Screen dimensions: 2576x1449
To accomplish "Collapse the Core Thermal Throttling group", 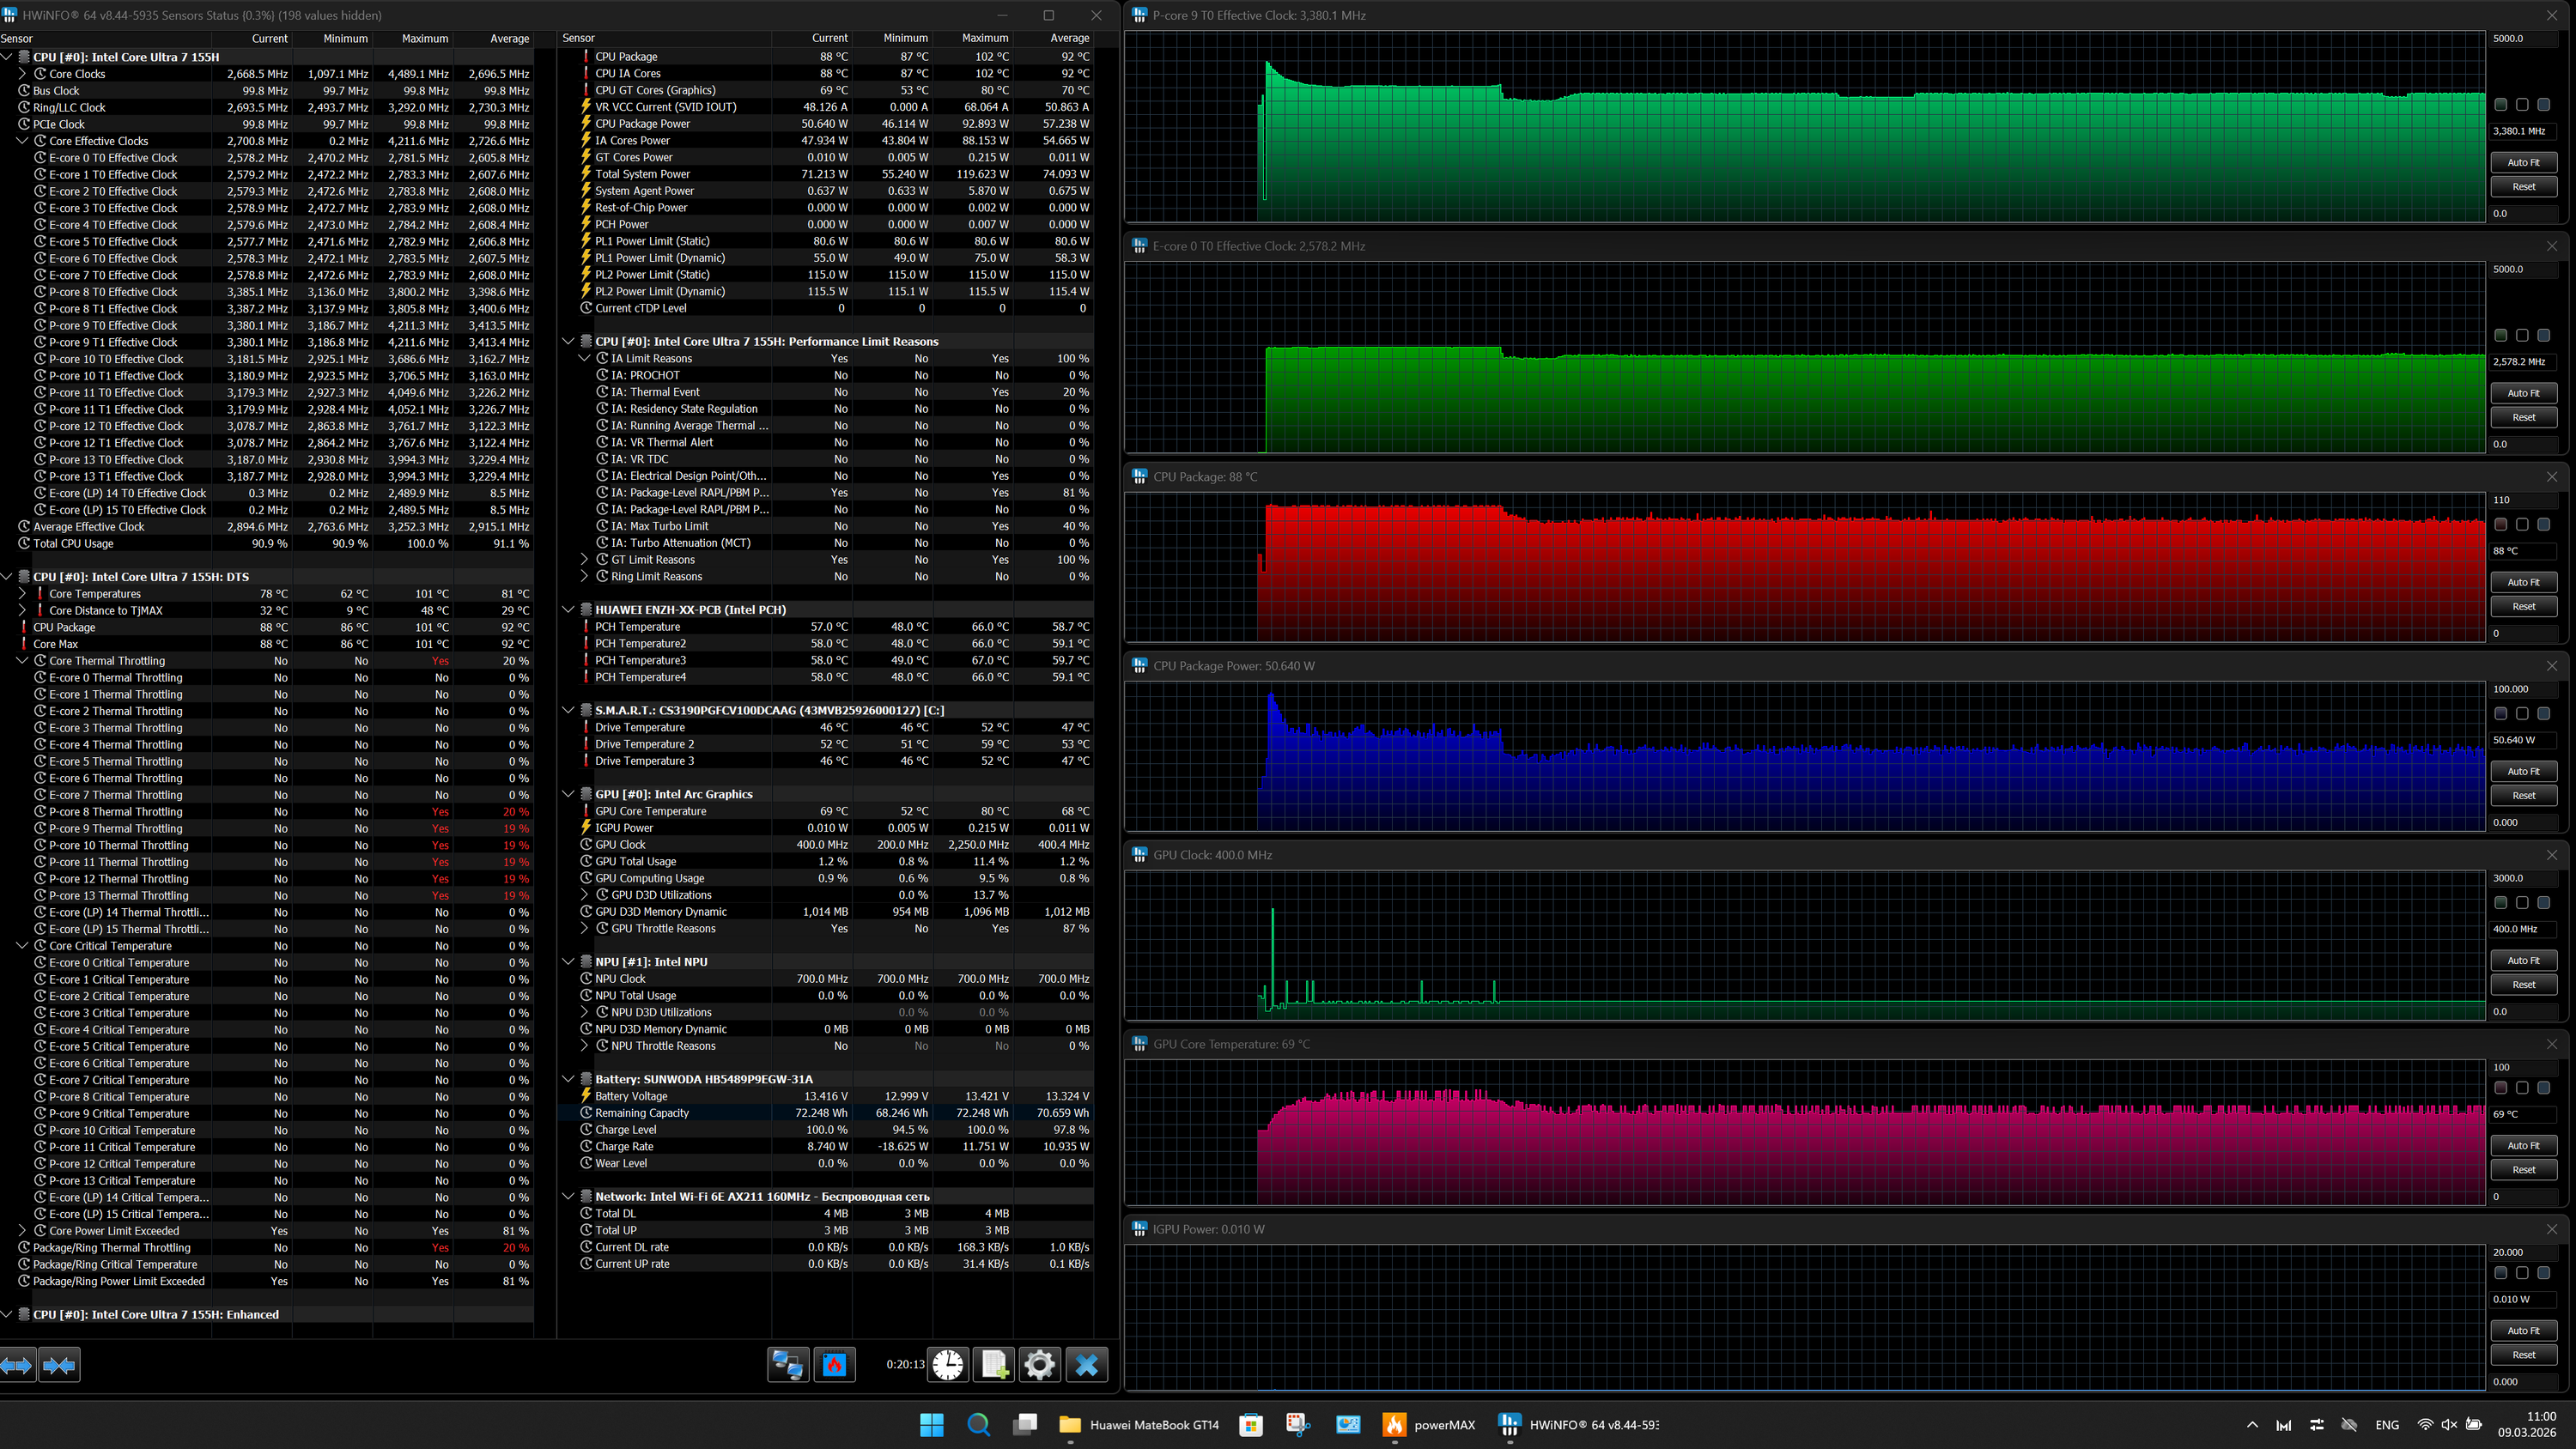I will [x=22, y=661].
